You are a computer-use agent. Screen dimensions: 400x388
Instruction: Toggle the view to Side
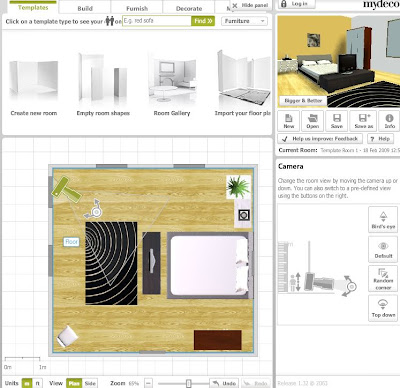[x=90, y=383]
